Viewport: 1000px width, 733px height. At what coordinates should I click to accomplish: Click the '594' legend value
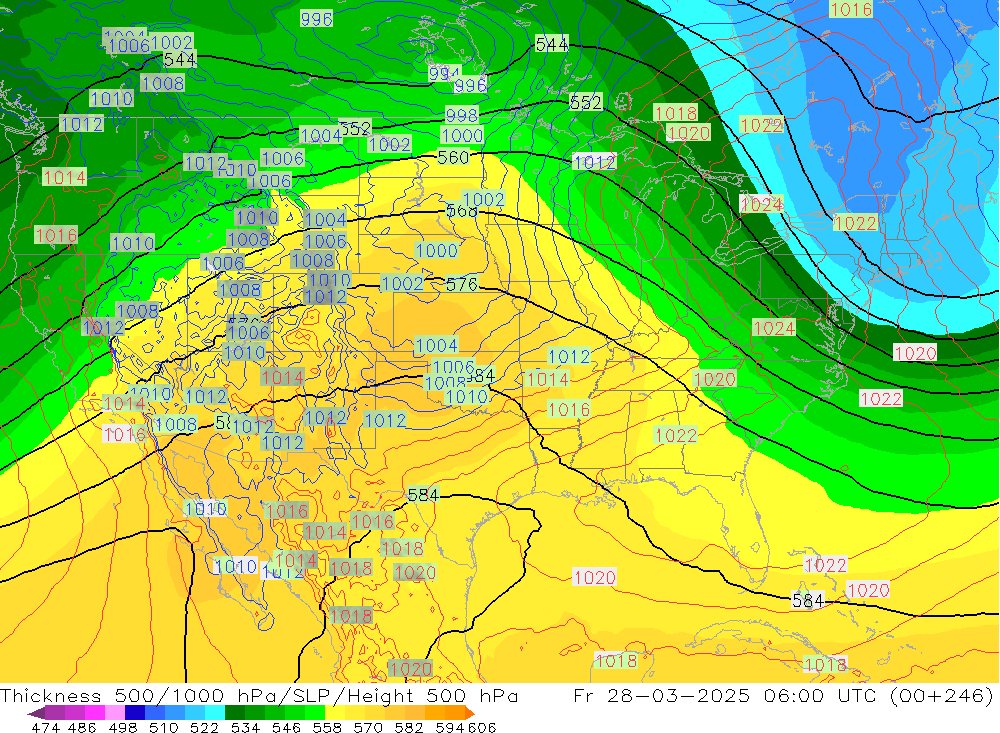[x=450, y=727]
